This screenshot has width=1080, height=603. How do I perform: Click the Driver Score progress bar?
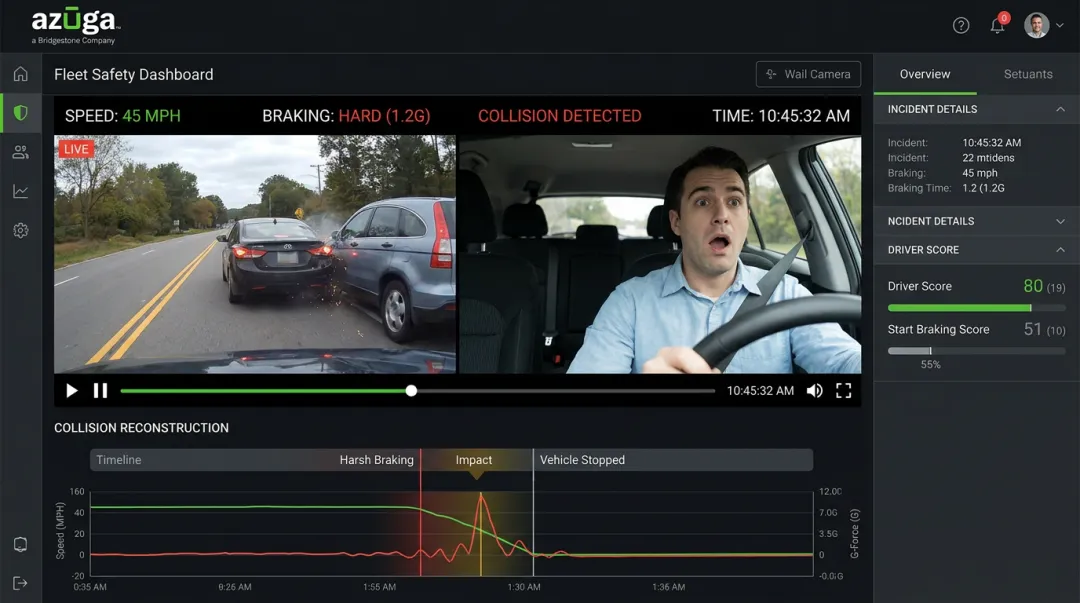point(976,308)
